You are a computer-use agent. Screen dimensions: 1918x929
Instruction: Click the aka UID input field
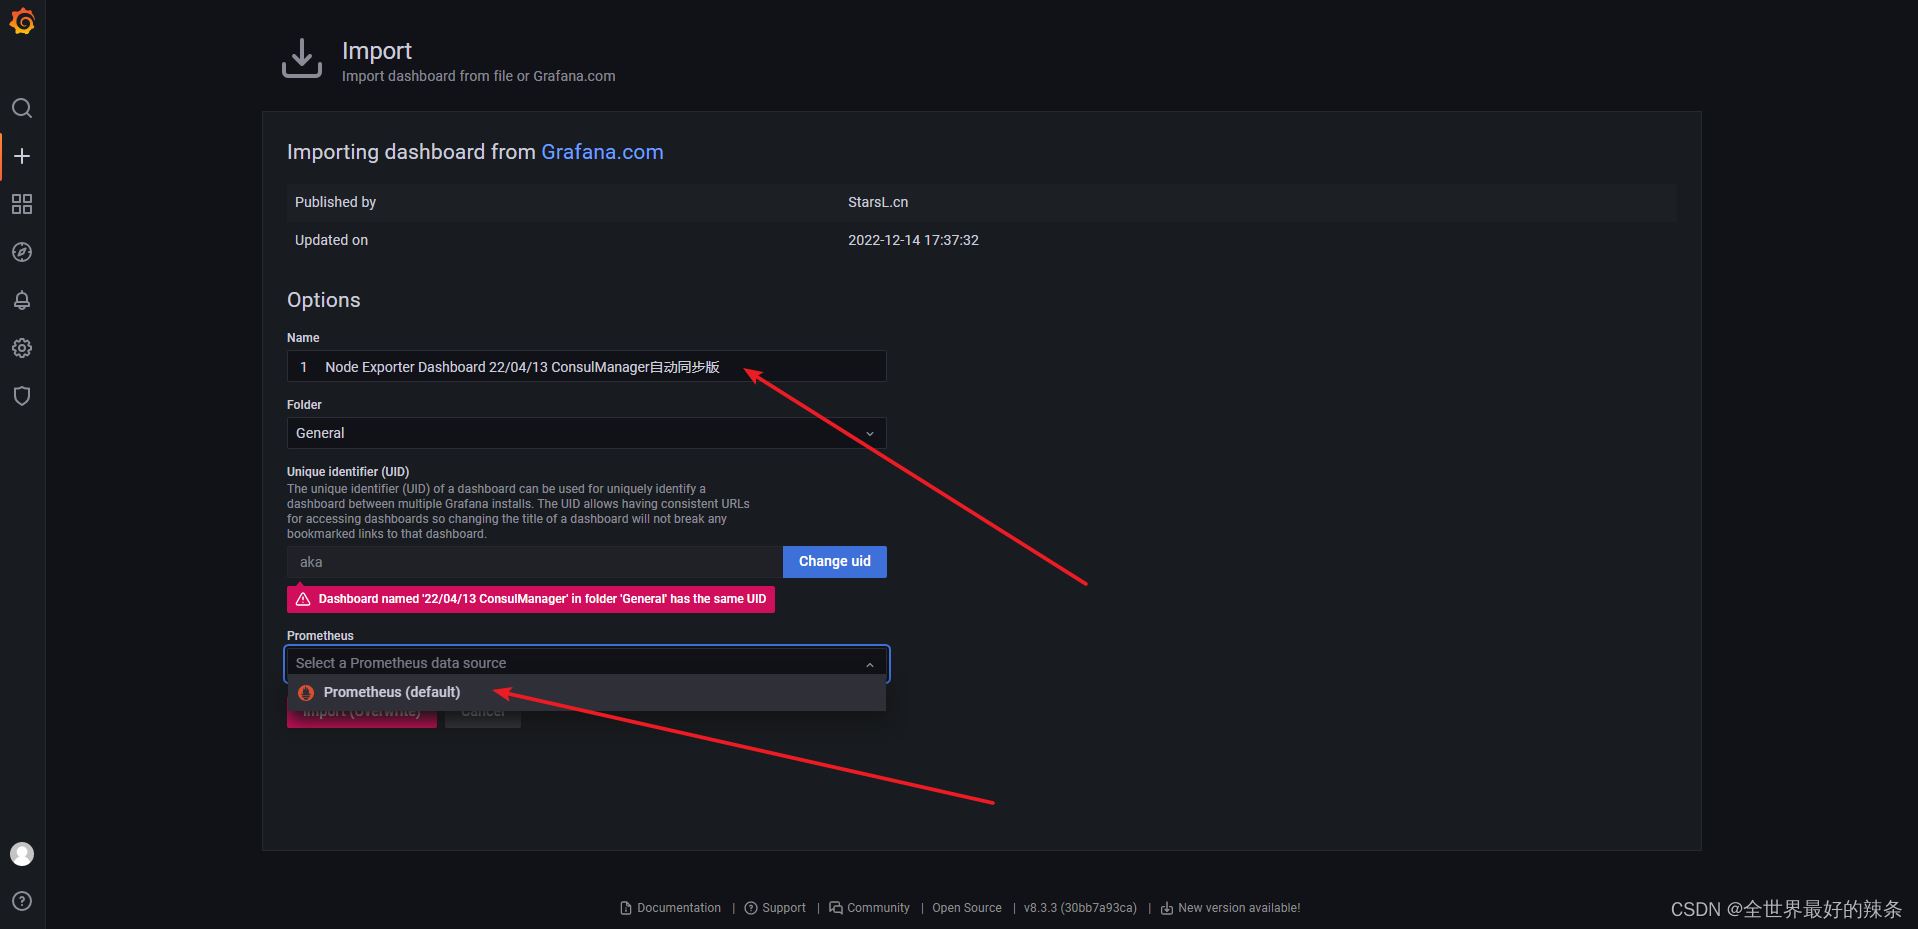[535, 562]
